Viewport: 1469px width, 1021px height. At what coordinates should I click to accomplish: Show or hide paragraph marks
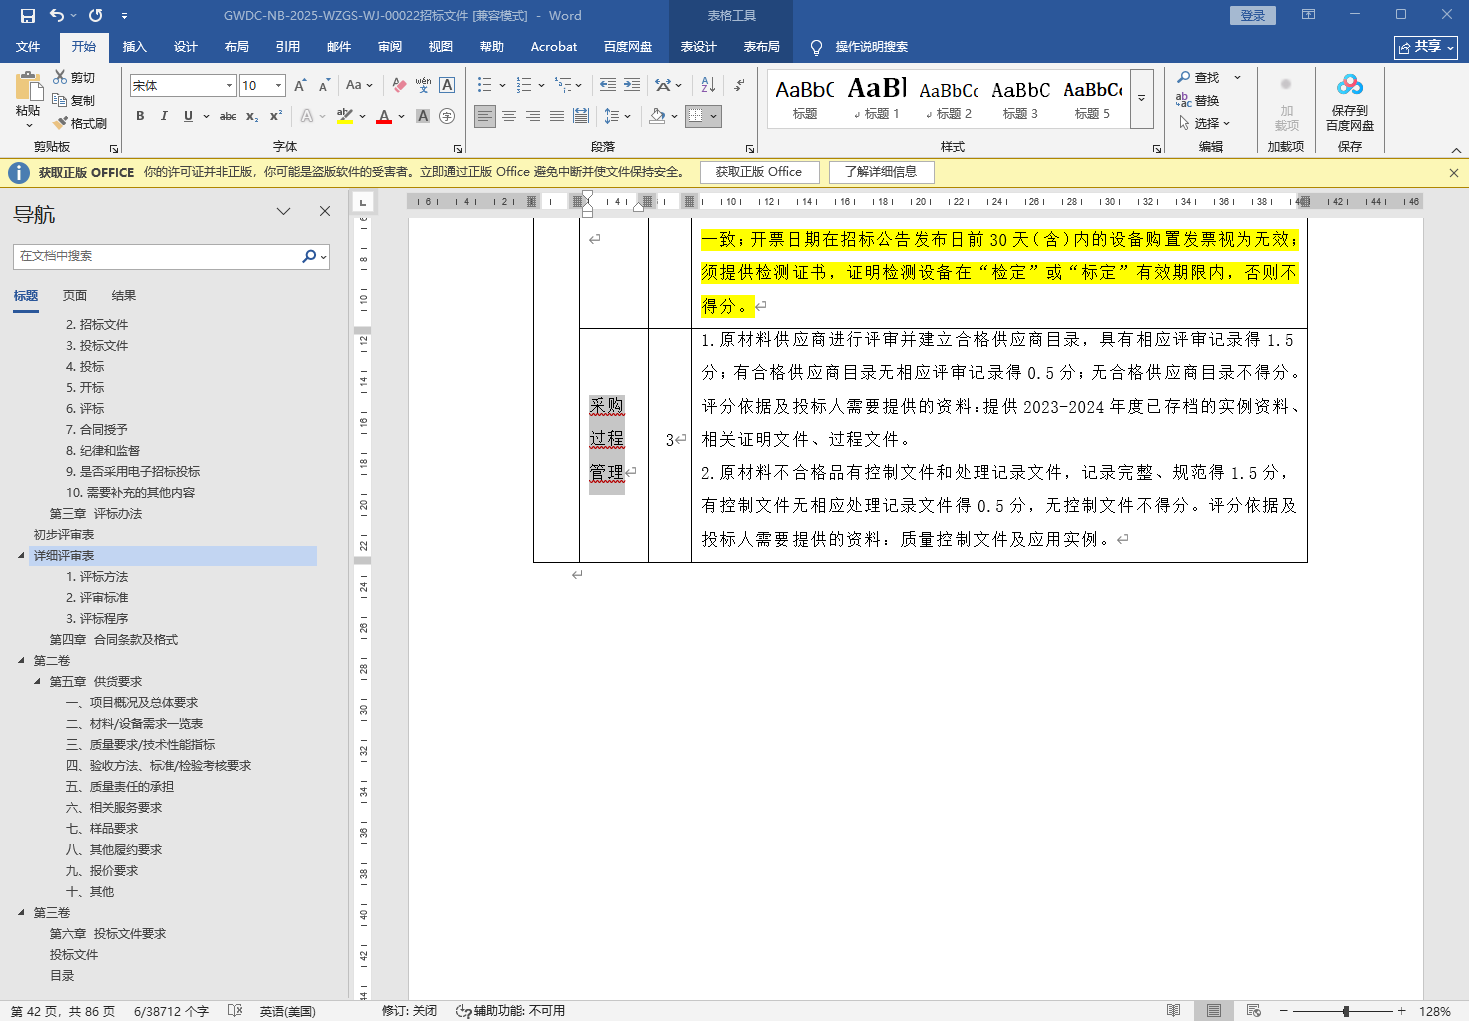(739, 85)
